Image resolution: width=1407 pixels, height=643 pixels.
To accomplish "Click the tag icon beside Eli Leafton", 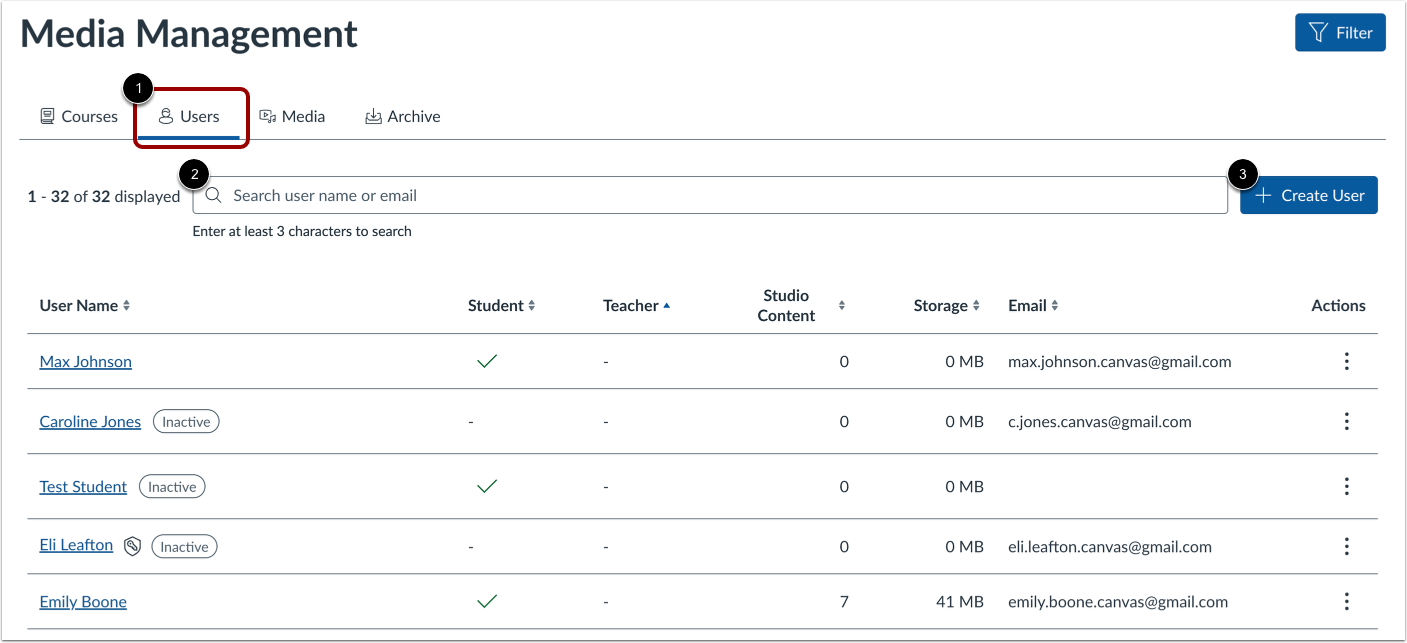I will coord(132,546).
